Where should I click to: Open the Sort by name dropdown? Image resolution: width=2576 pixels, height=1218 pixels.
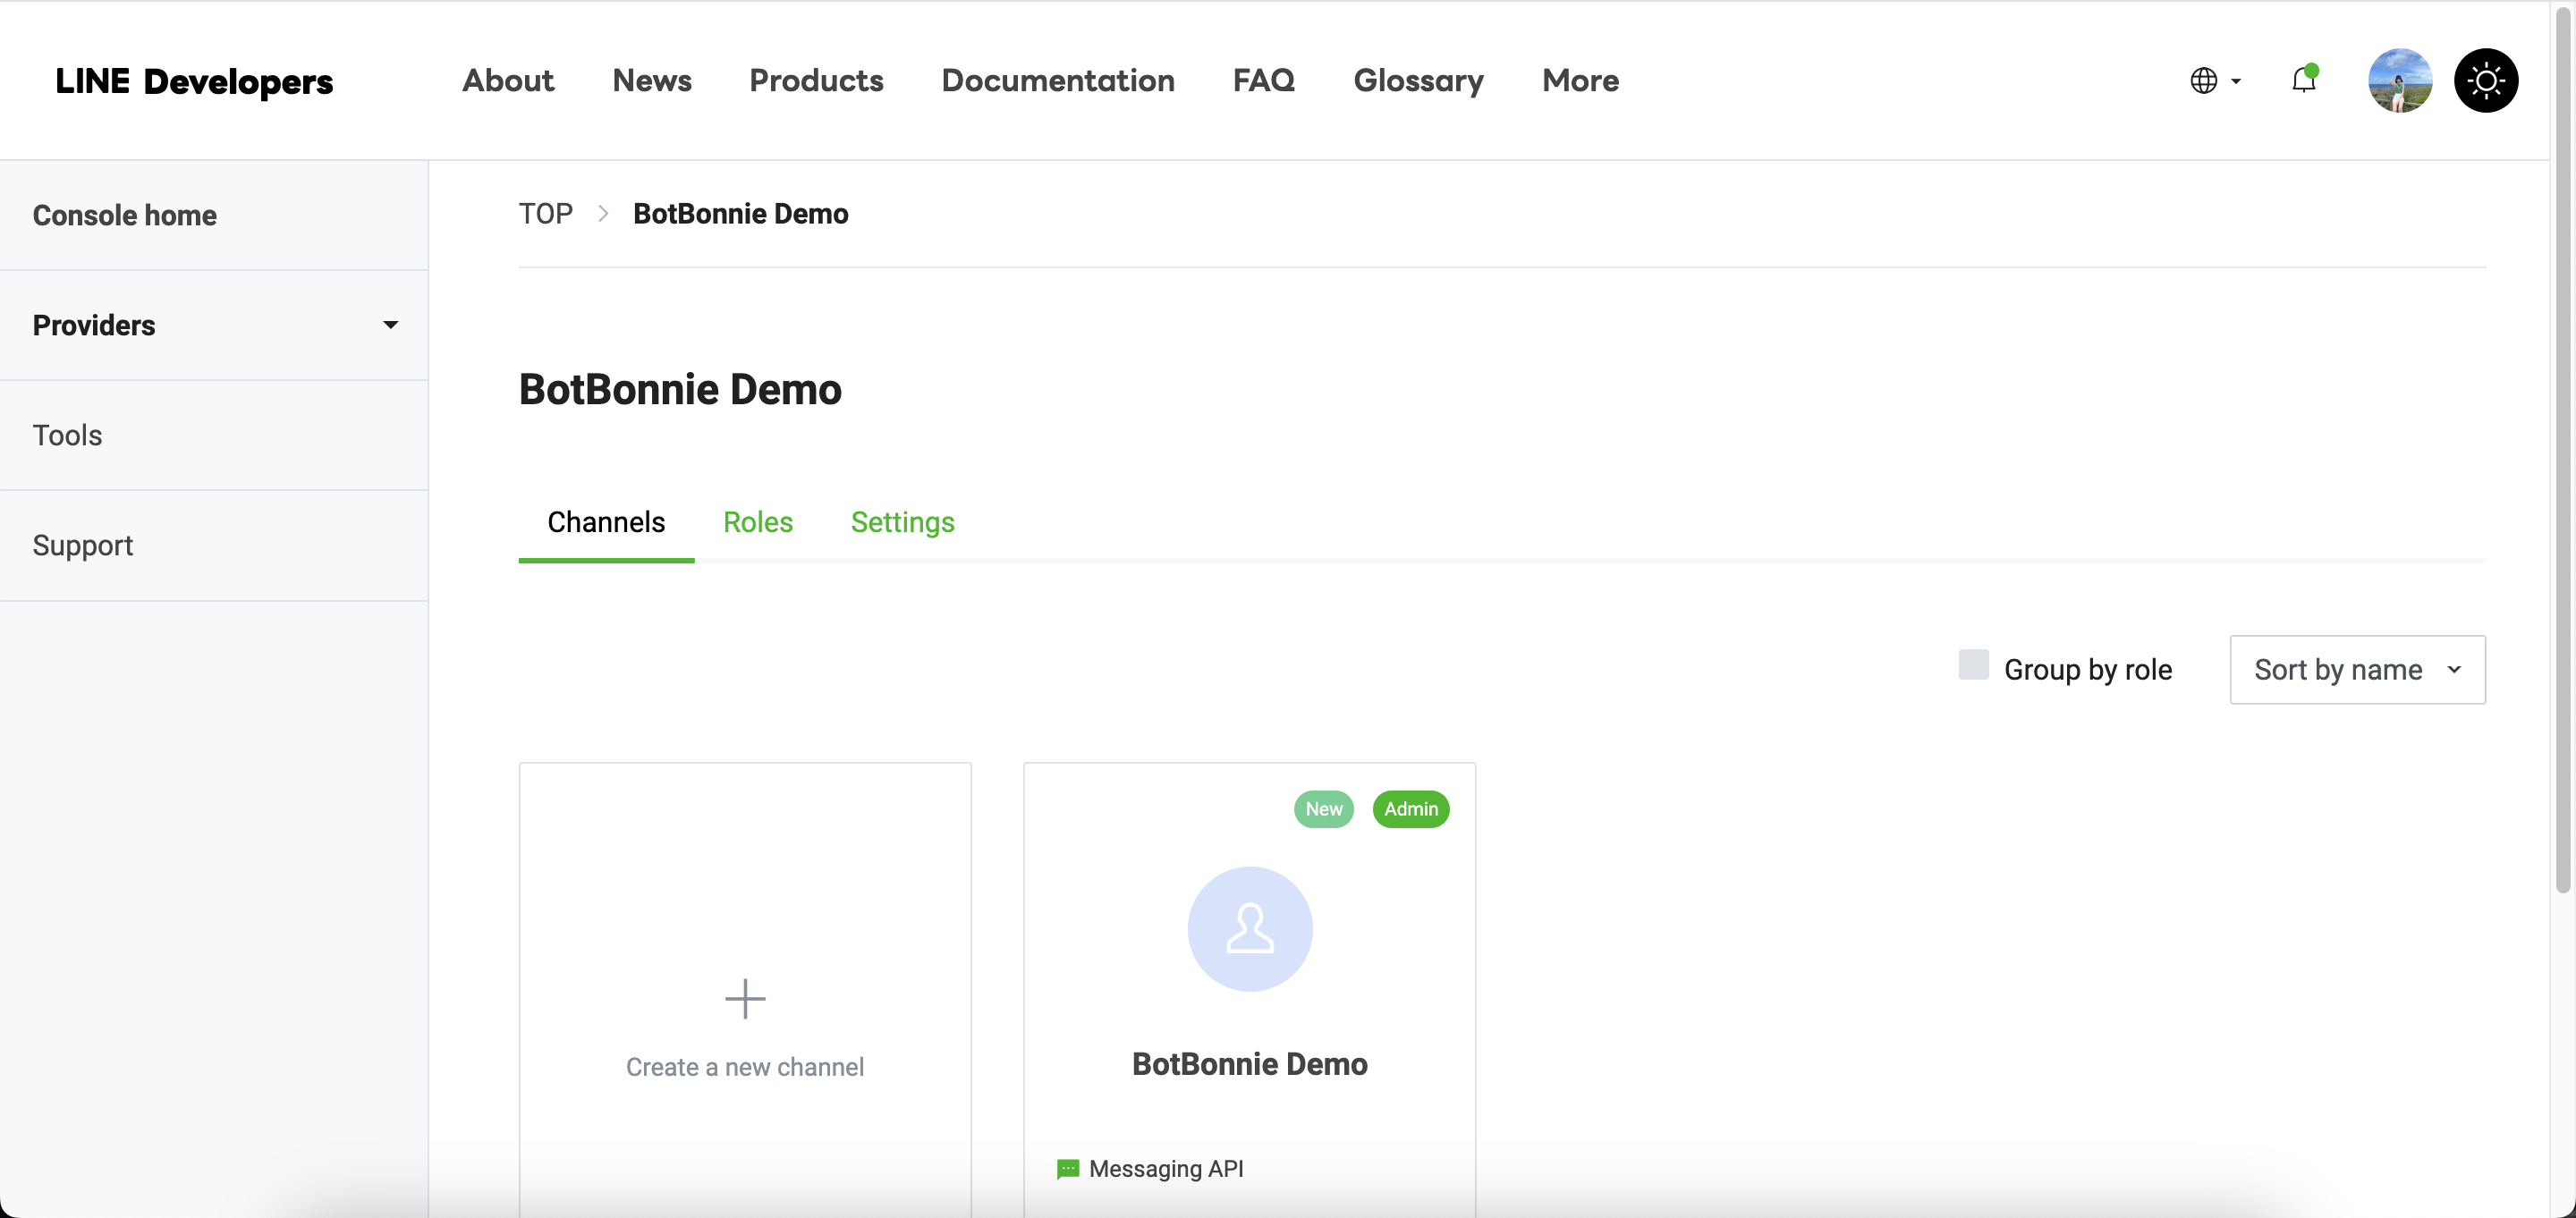(2357, 669)
